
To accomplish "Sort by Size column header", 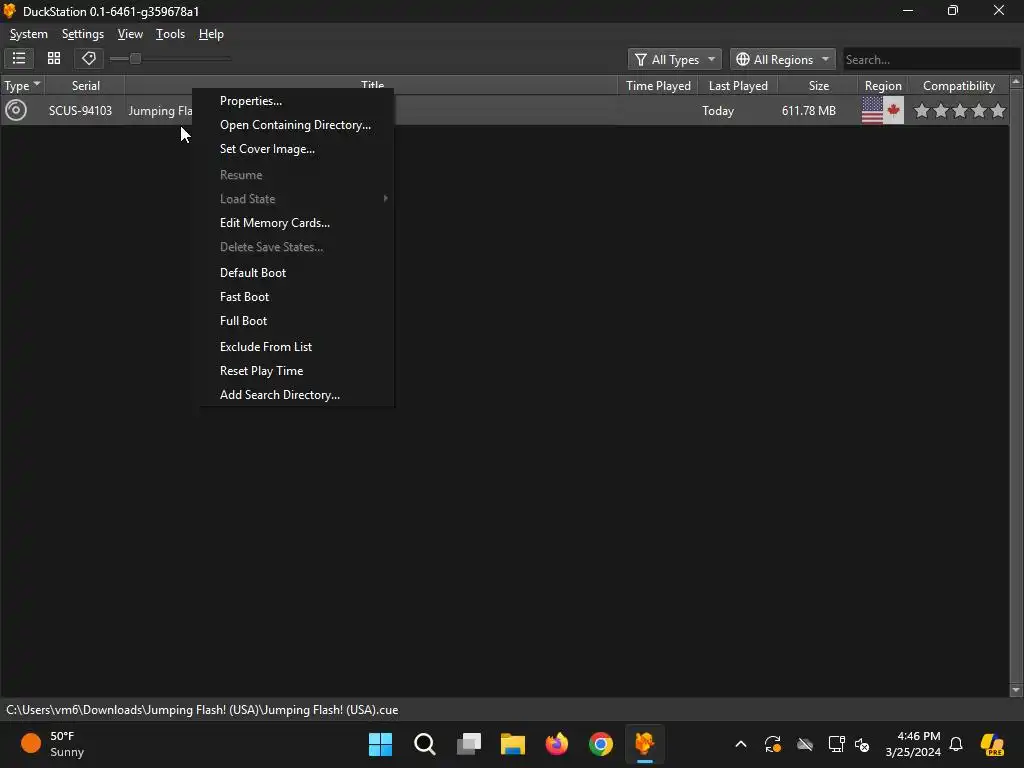I will (x=818, y=86).
